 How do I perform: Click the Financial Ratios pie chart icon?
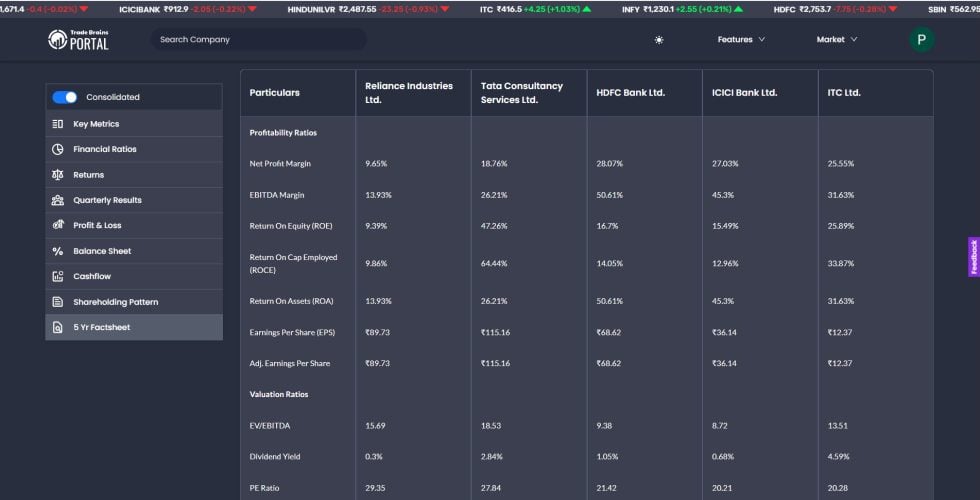point(58,149)
